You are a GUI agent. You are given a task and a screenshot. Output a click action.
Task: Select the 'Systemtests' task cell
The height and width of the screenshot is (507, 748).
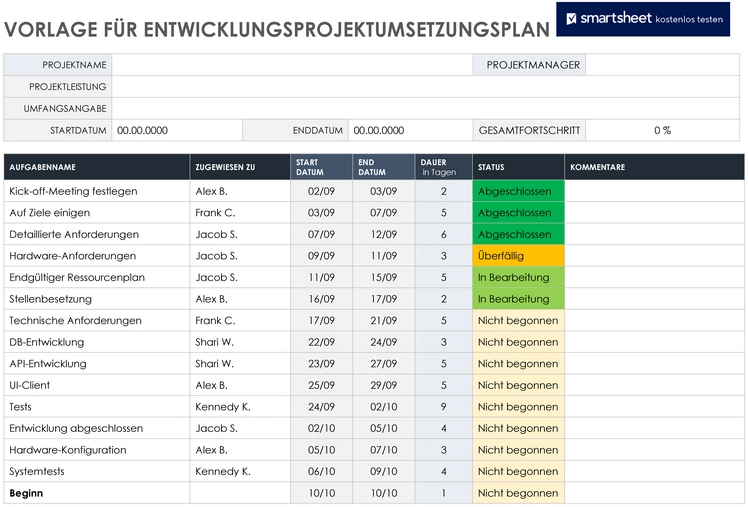pyautogui.click(x=97, y=471)
